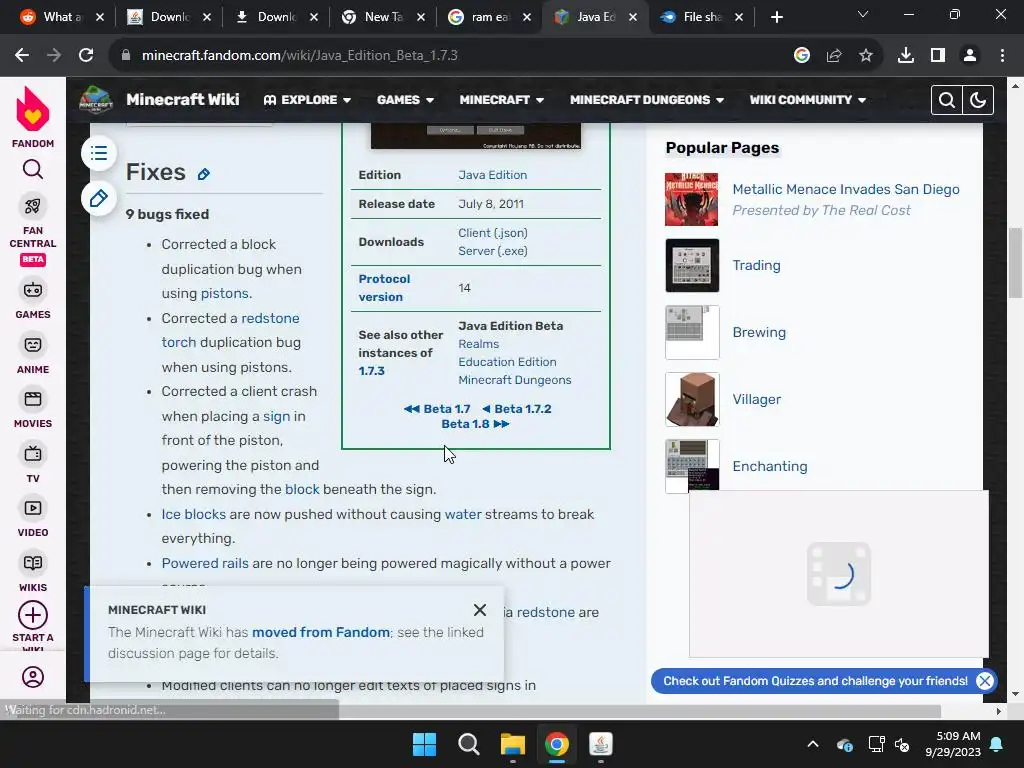Viewport: 1024px width, 768px height.
Task: Open Powered rails link
Action: [205, 563]
